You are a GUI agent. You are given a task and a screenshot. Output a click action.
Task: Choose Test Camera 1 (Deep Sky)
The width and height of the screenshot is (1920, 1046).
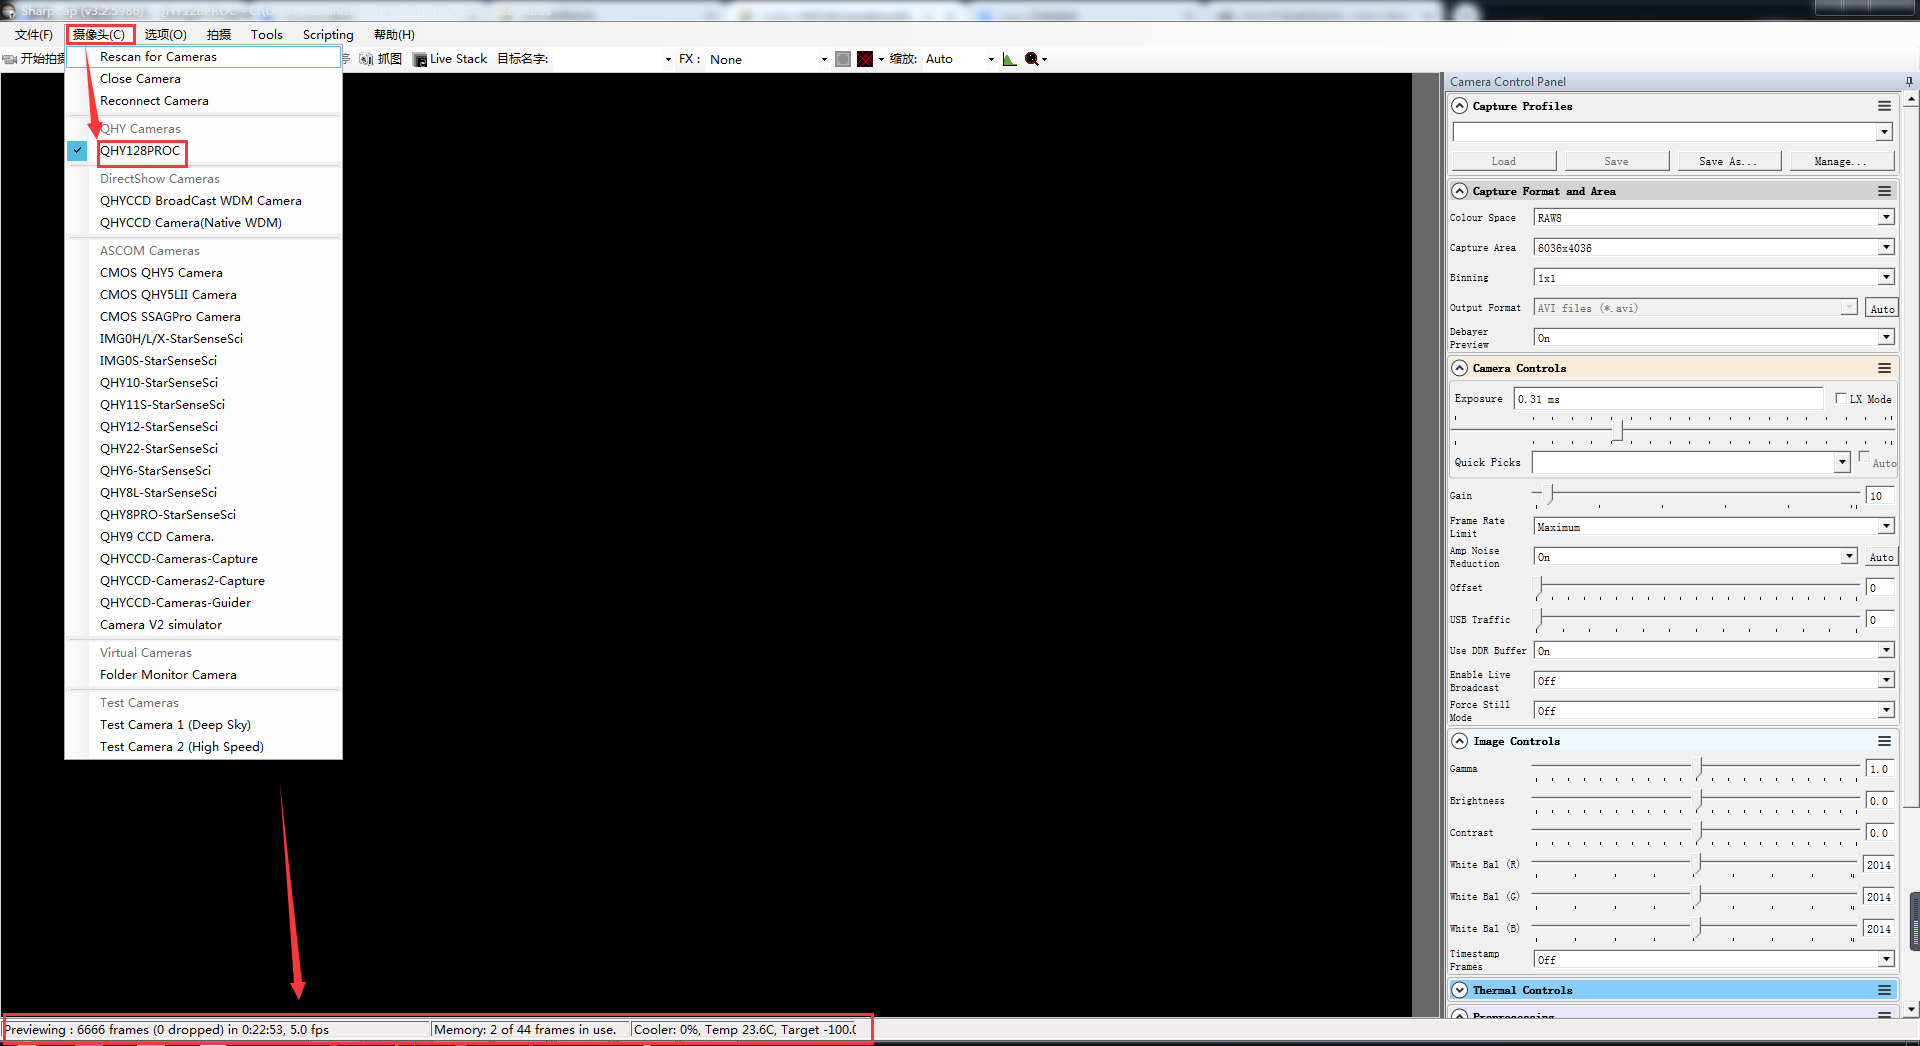(x=204, y=725)
